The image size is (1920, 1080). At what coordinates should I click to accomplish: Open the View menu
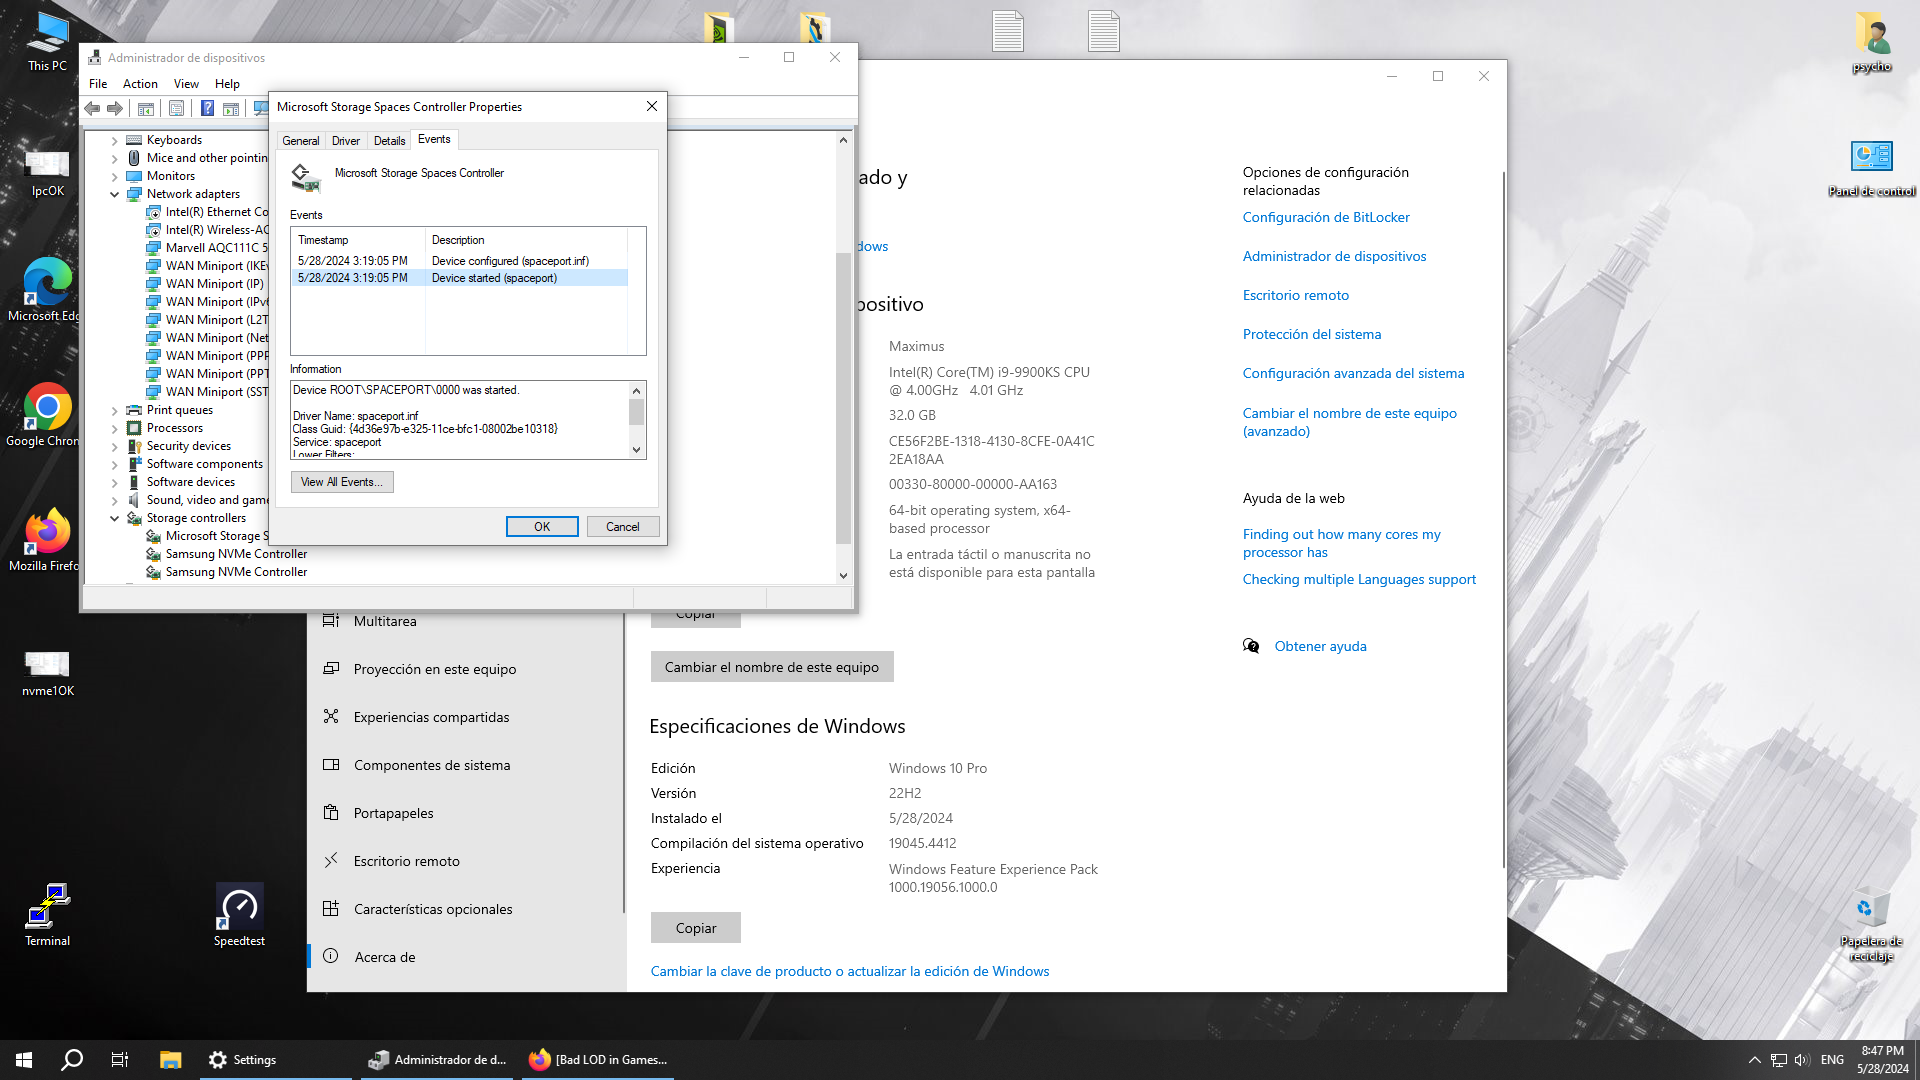click(186, 84)
